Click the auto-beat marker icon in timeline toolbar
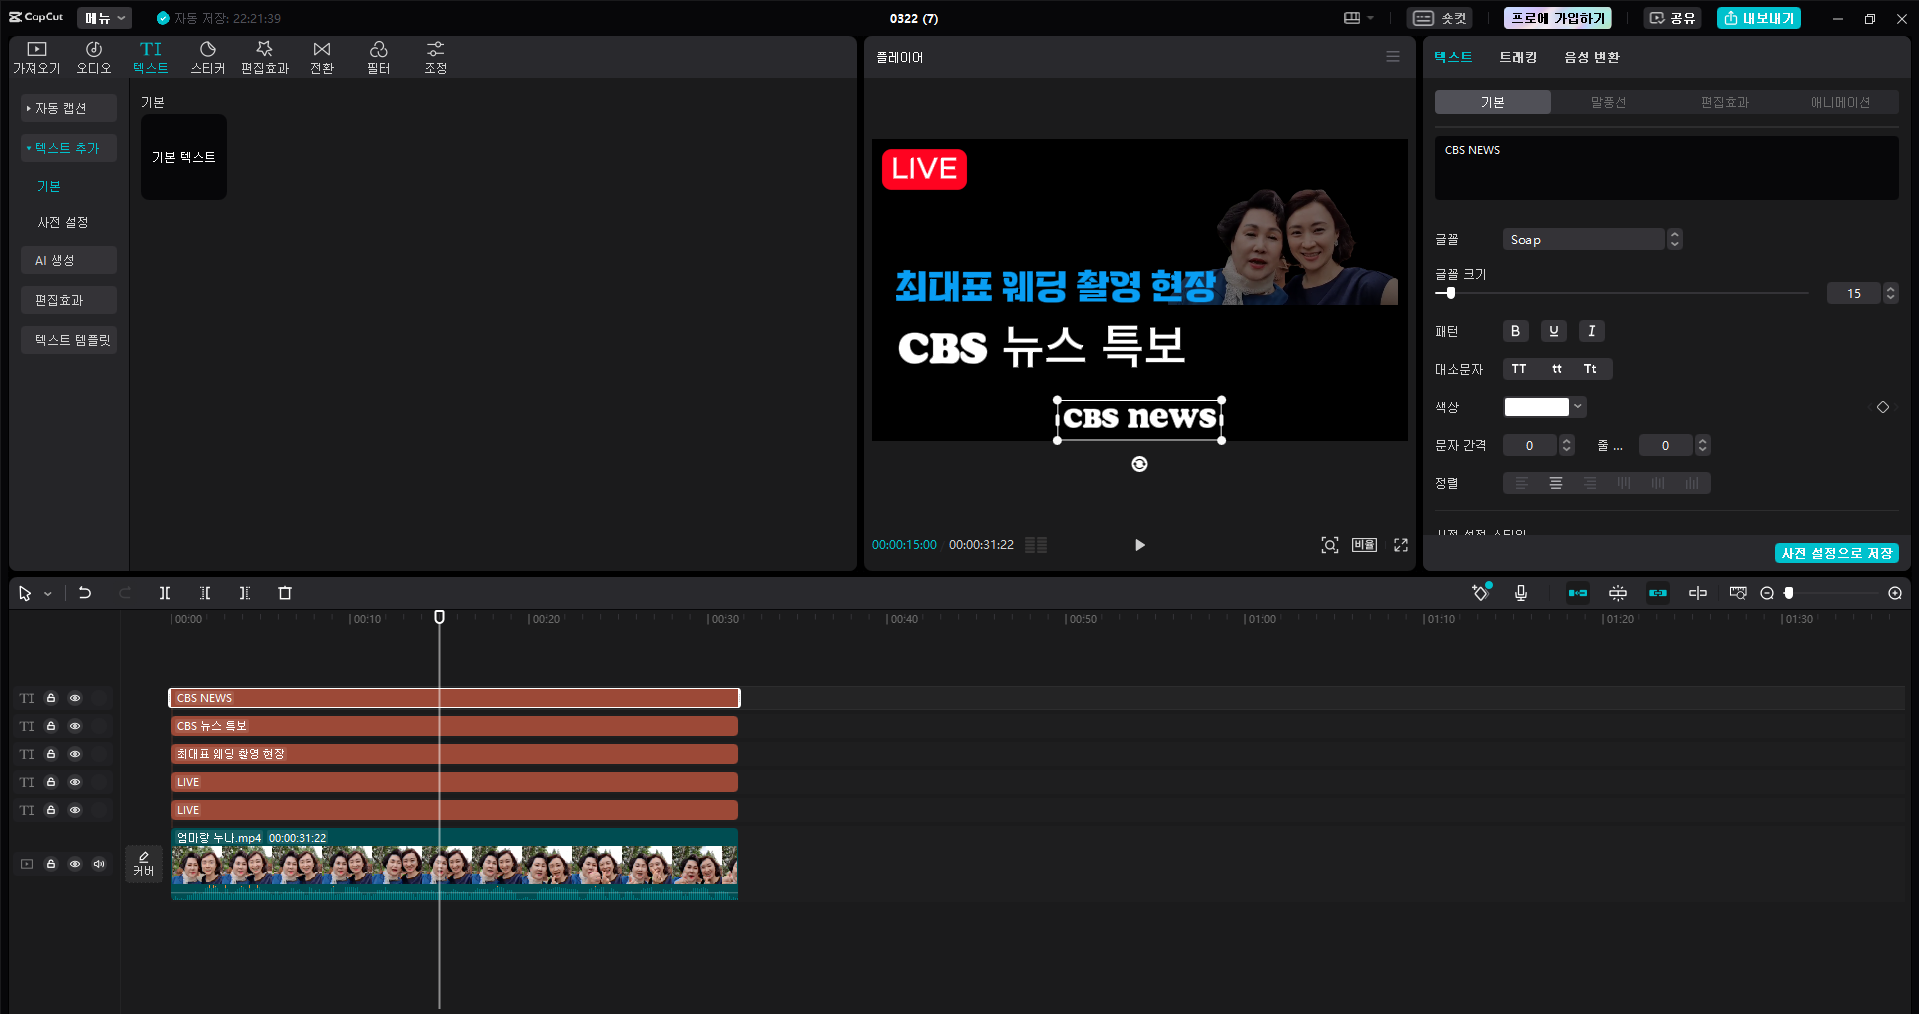1919x1014 pixels. (1481, 593)
